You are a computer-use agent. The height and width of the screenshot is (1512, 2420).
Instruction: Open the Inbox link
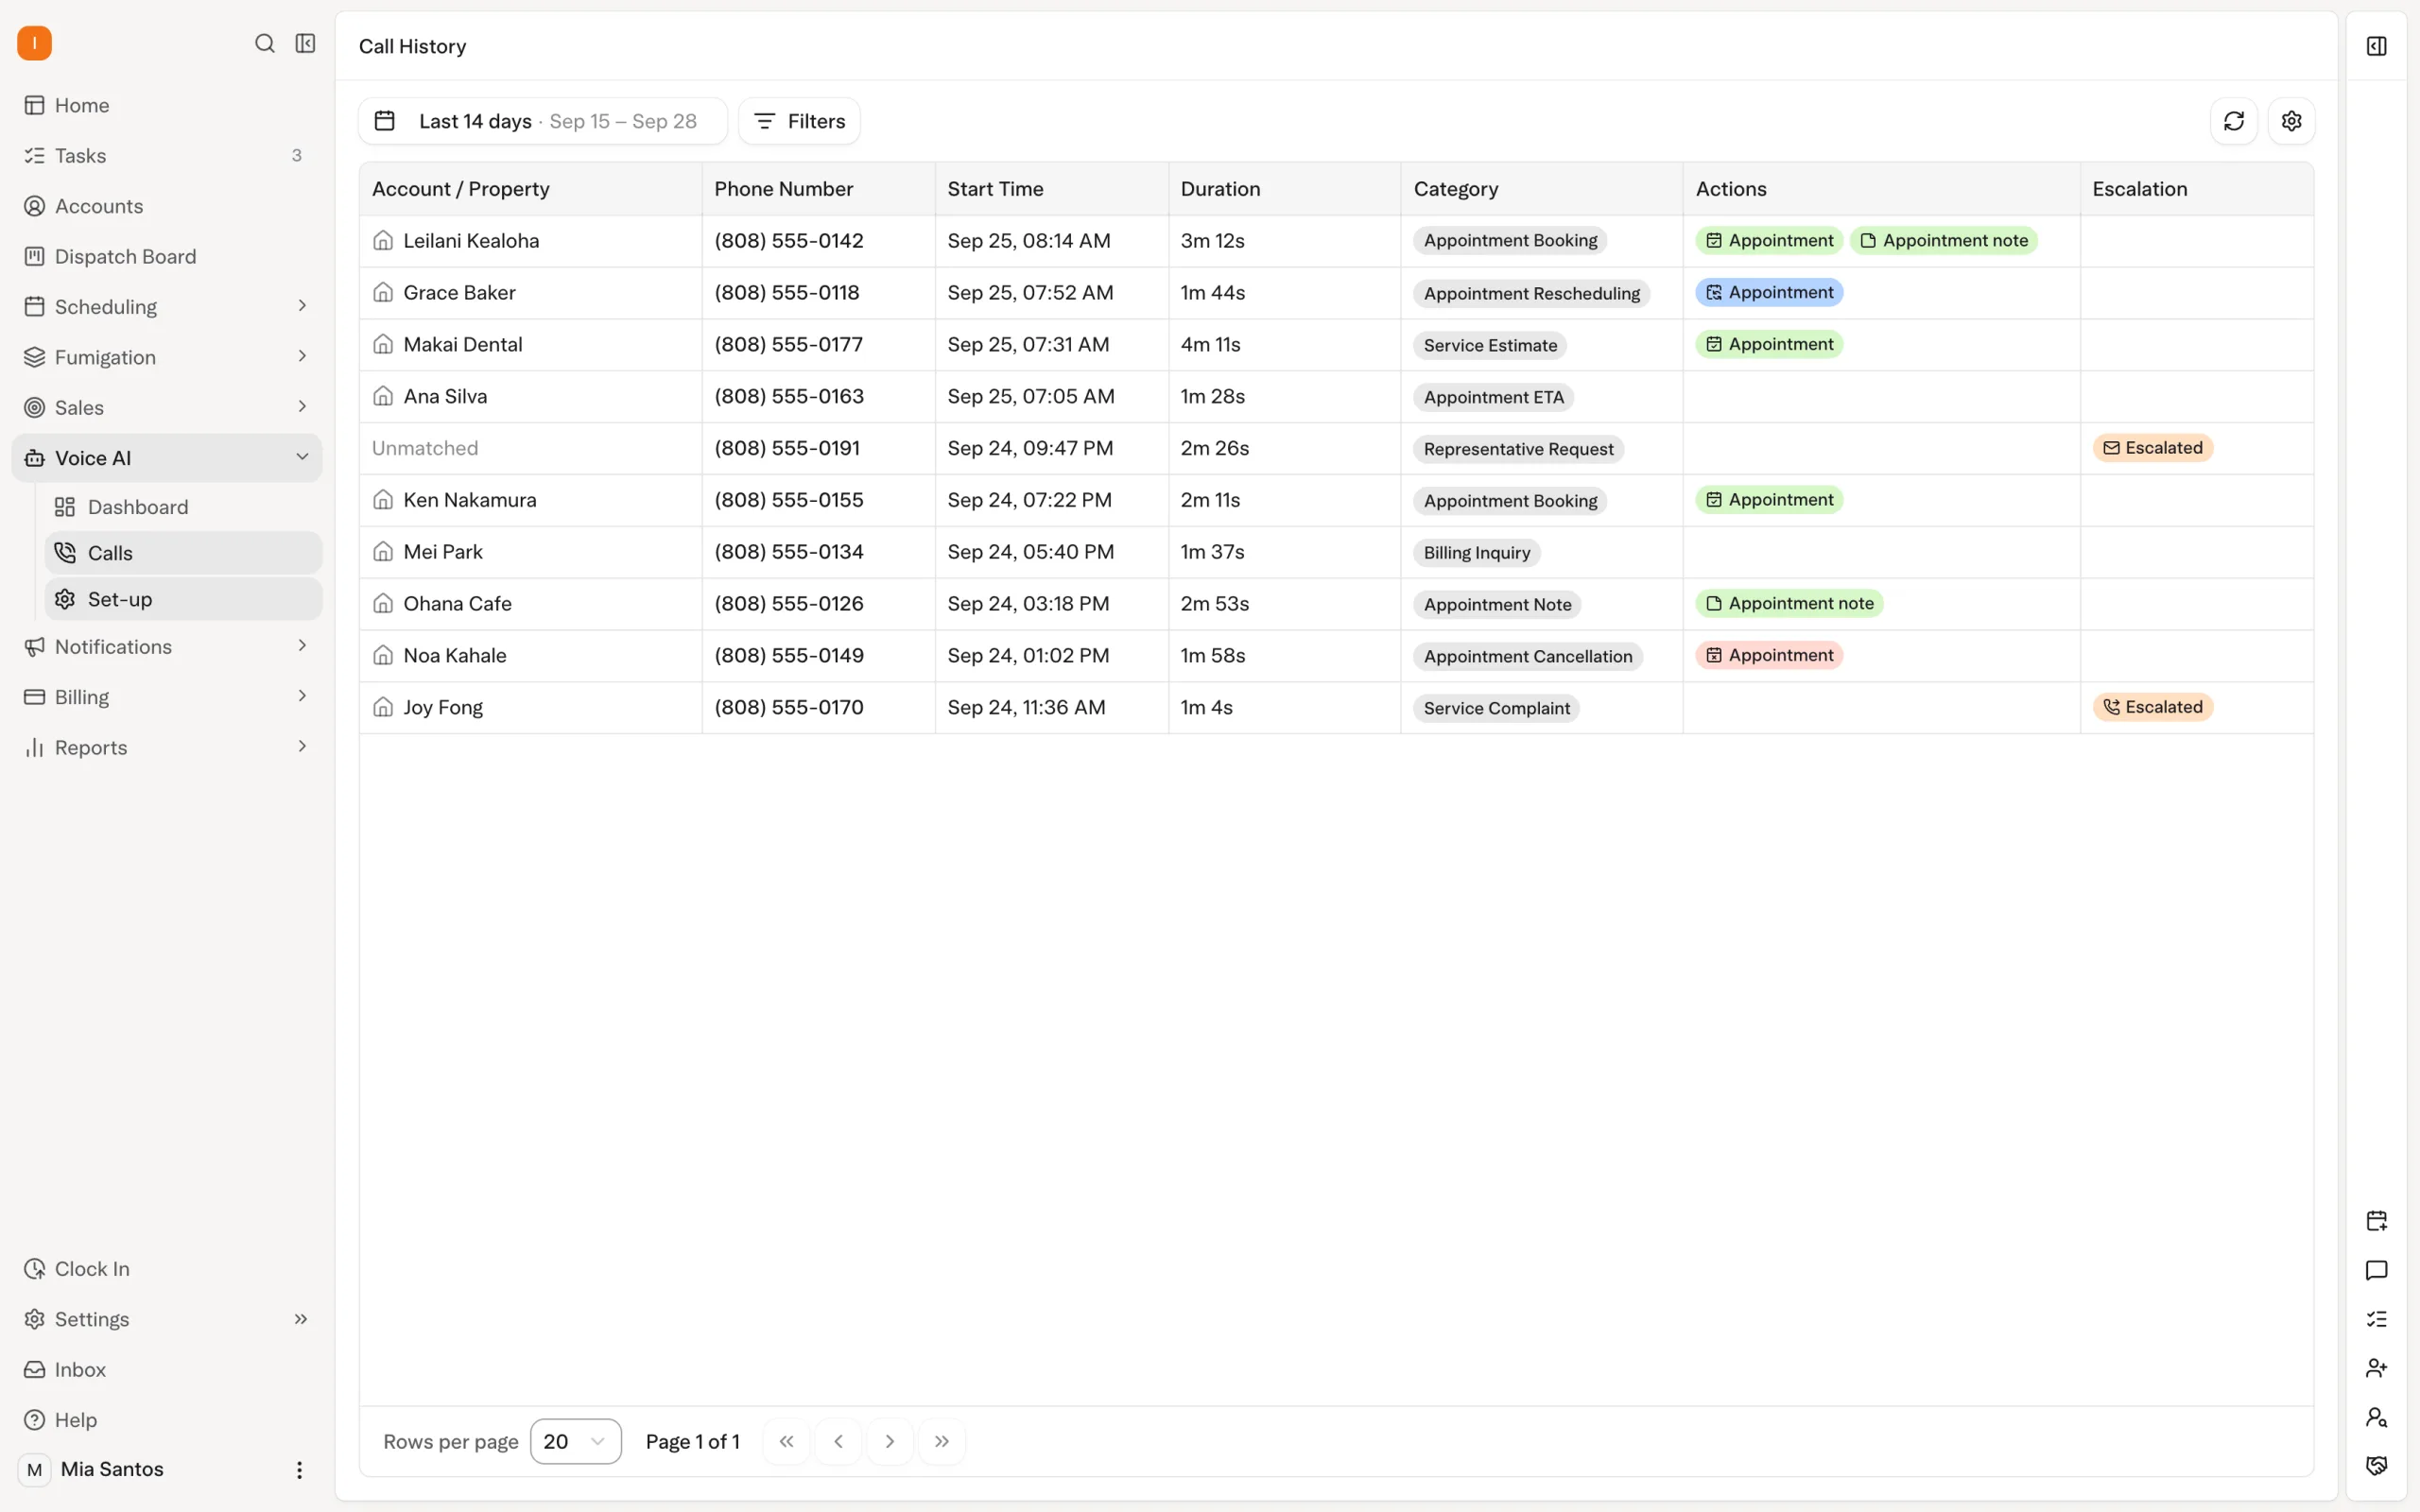166,1369
